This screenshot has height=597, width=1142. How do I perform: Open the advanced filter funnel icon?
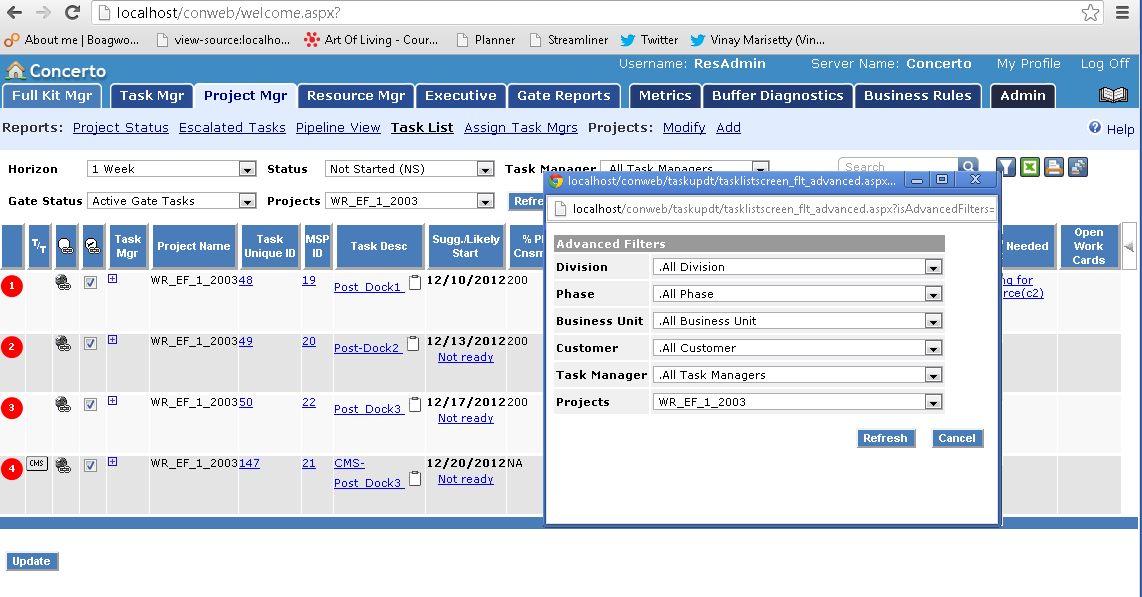pos(1006,167)
